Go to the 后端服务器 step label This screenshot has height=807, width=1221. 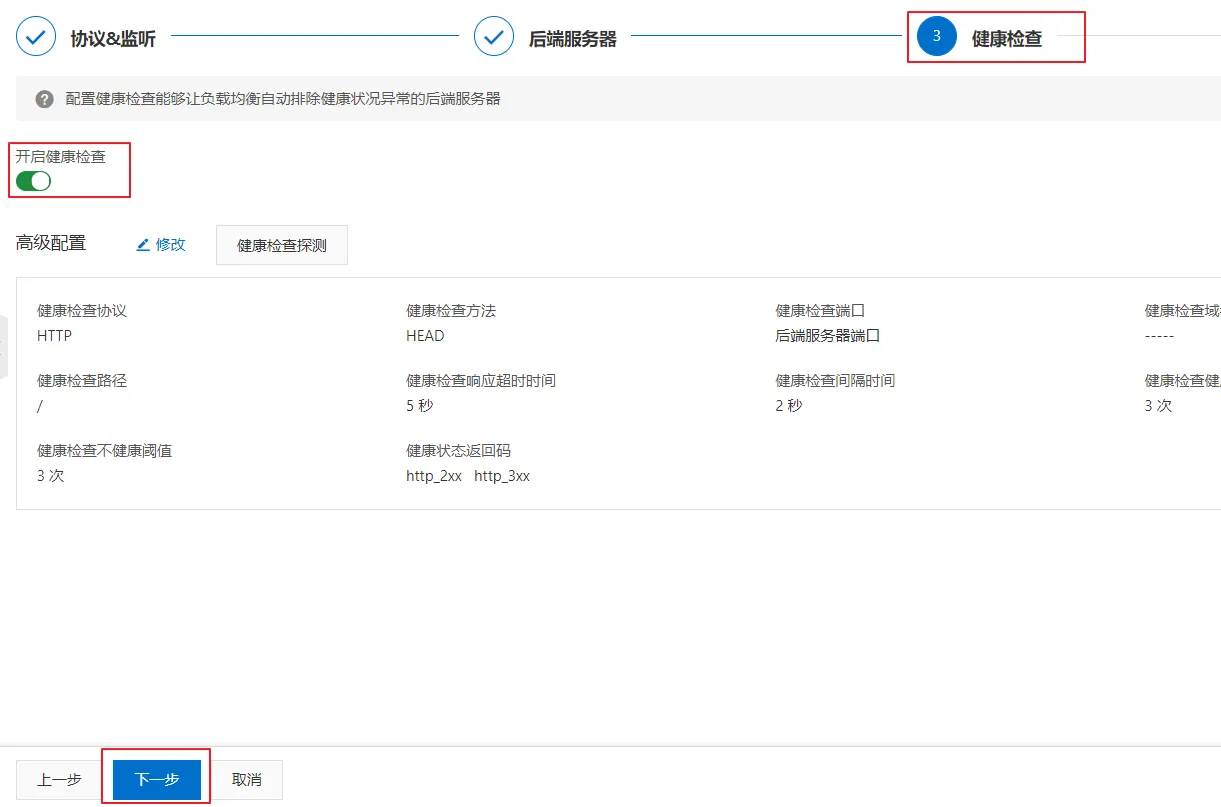573,39
